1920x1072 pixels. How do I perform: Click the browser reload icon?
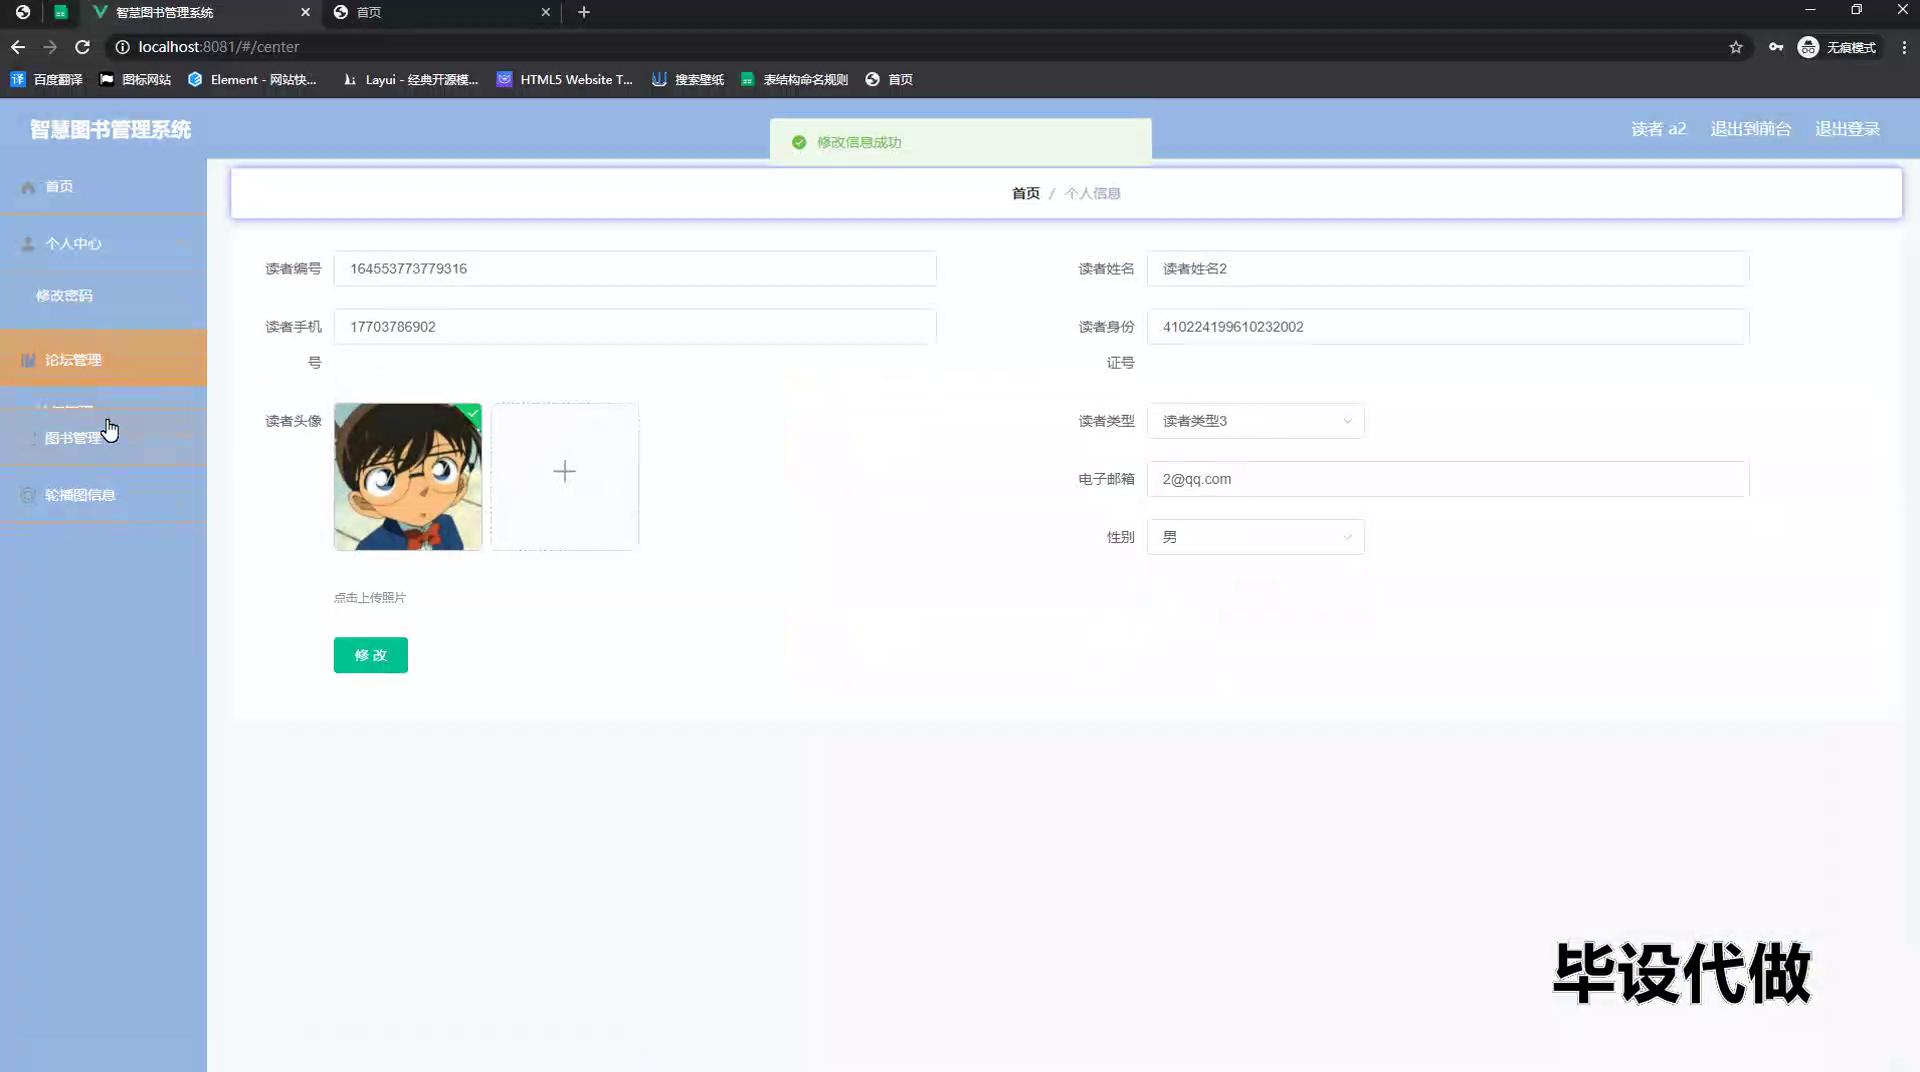[x=82, y=47]
